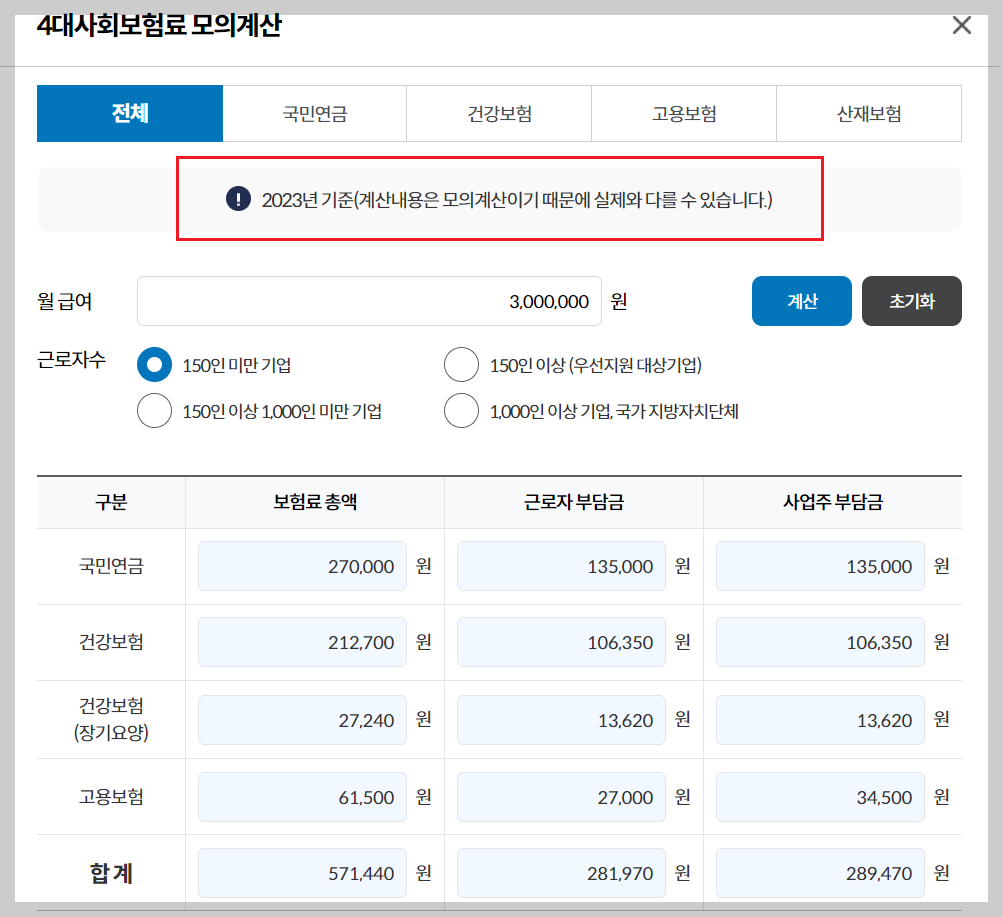Select the 건강보험(장기요양) 사업주 부담금 field
This screenshot has width=1003, height=917.
coord(820,719)
